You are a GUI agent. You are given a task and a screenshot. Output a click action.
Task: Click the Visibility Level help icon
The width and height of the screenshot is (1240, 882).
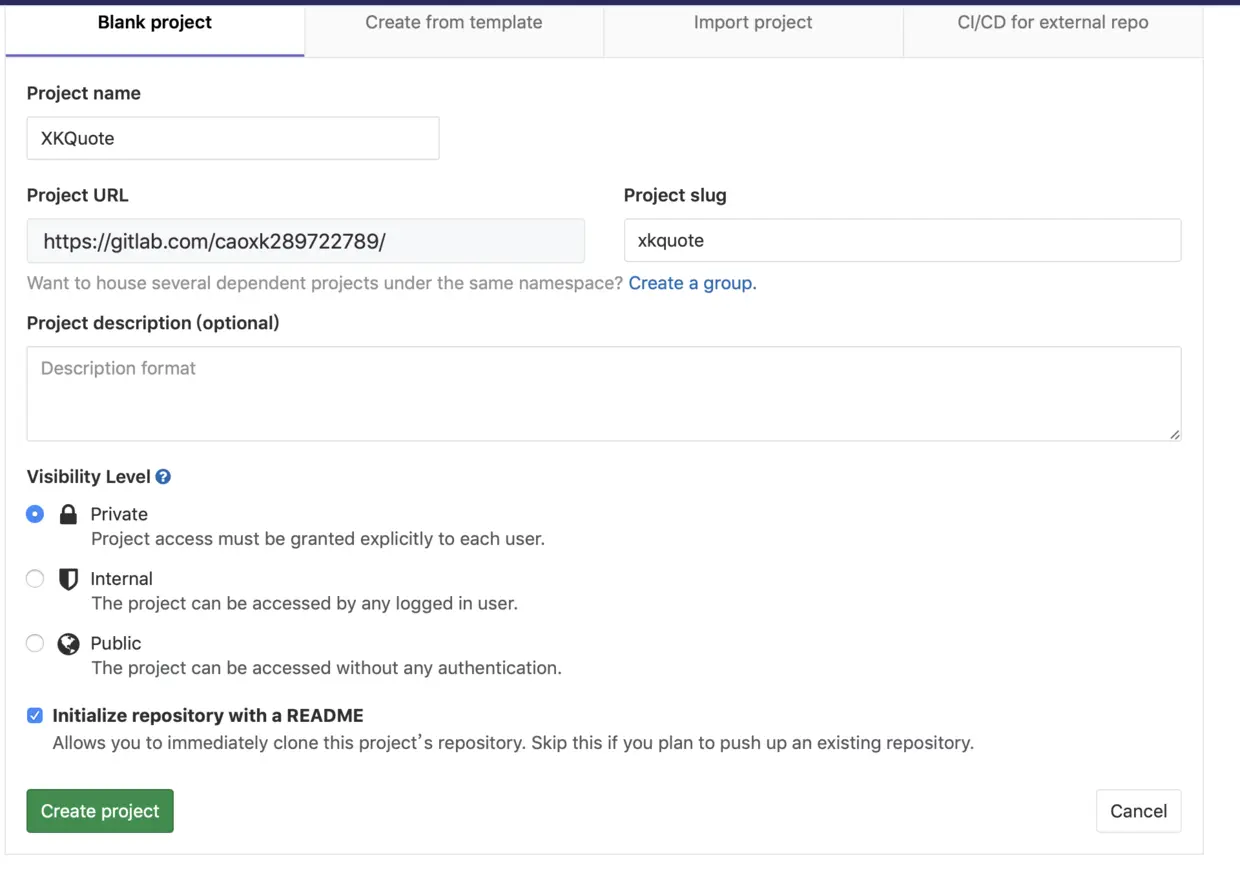tap(163, 477)
